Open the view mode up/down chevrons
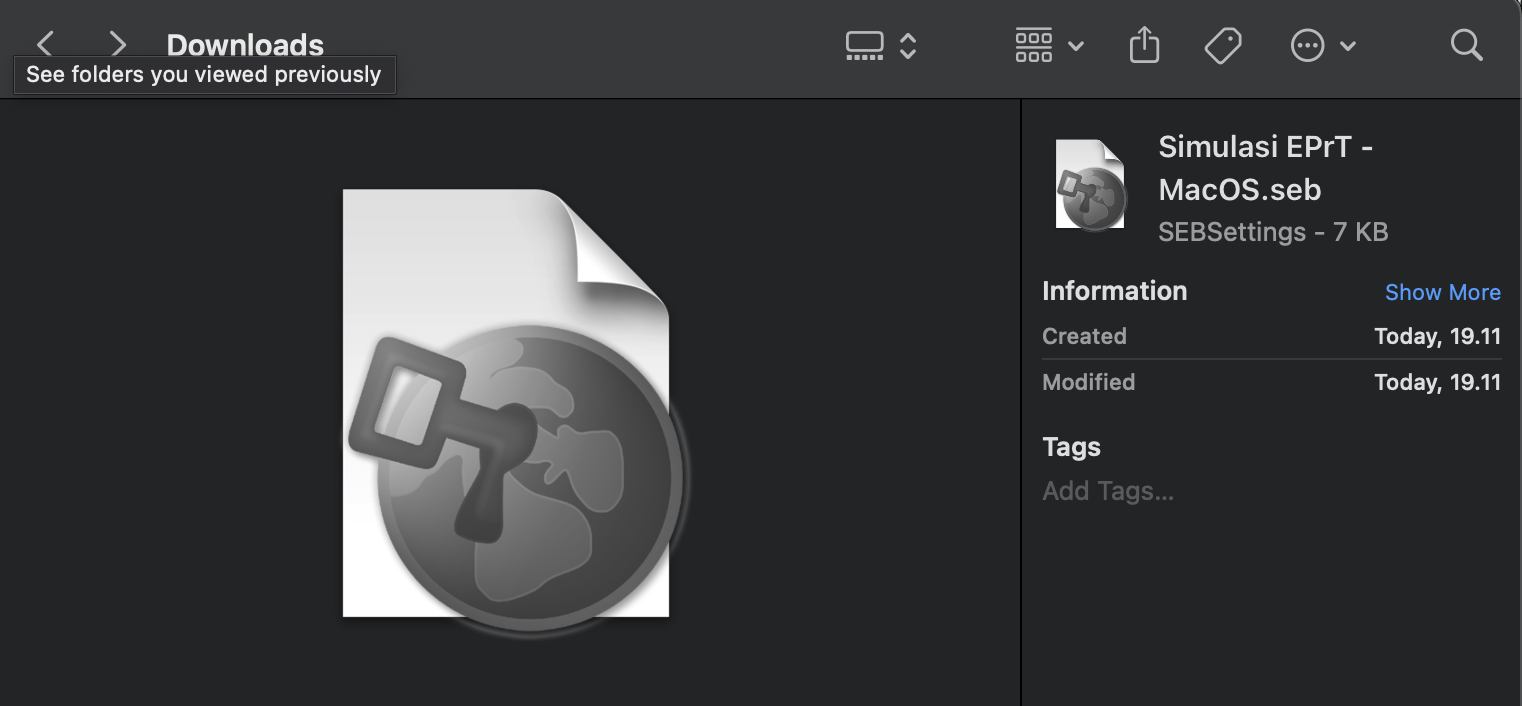 [x=908, y=46]
